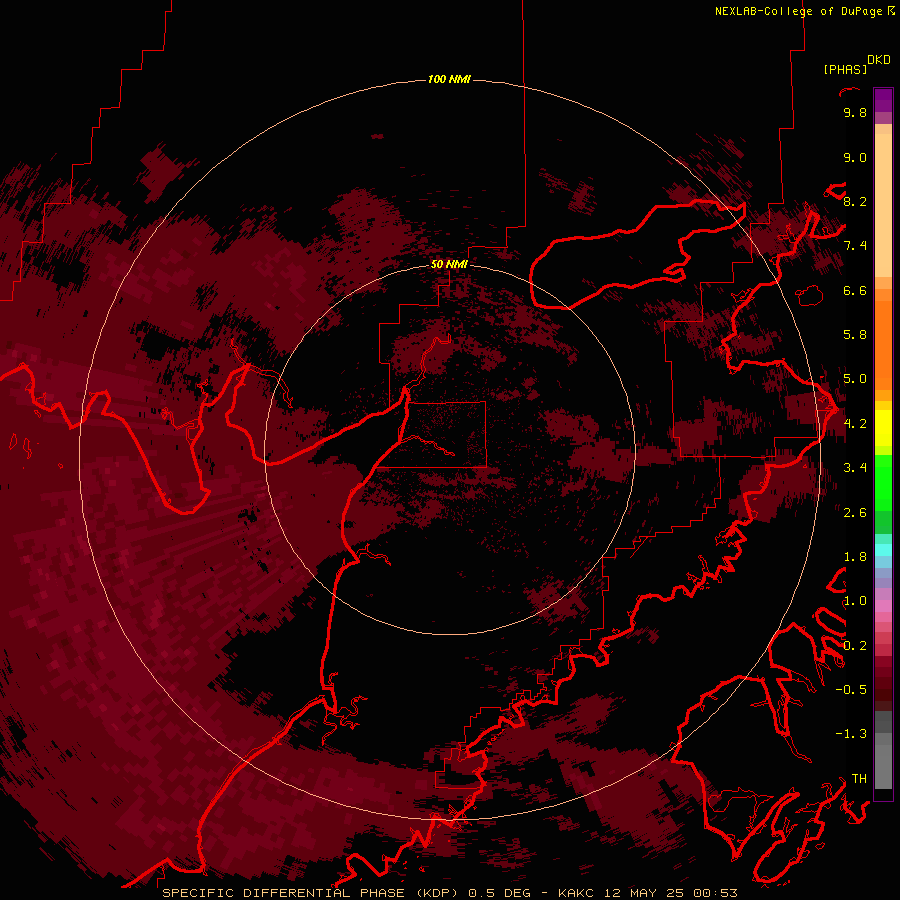900x900 pixels.
Task: Click the 3.4 legend value
Action: (855, 468)
